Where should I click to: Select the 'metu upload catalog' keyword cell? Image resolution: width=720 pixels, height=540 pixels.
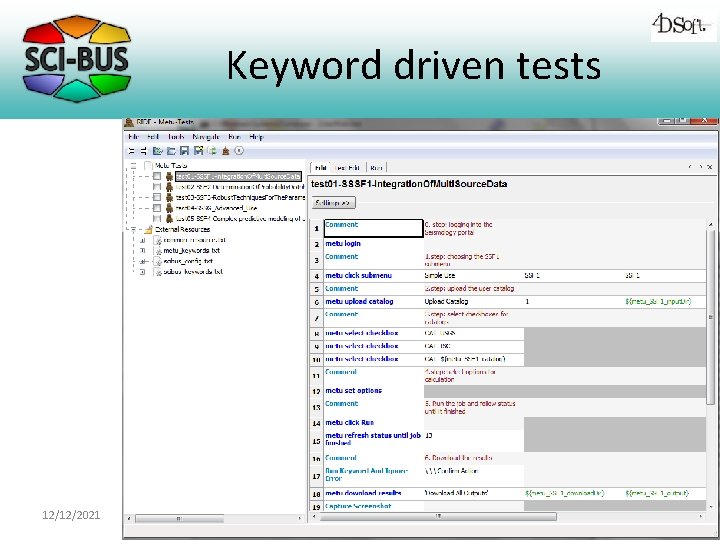(374, 302)
